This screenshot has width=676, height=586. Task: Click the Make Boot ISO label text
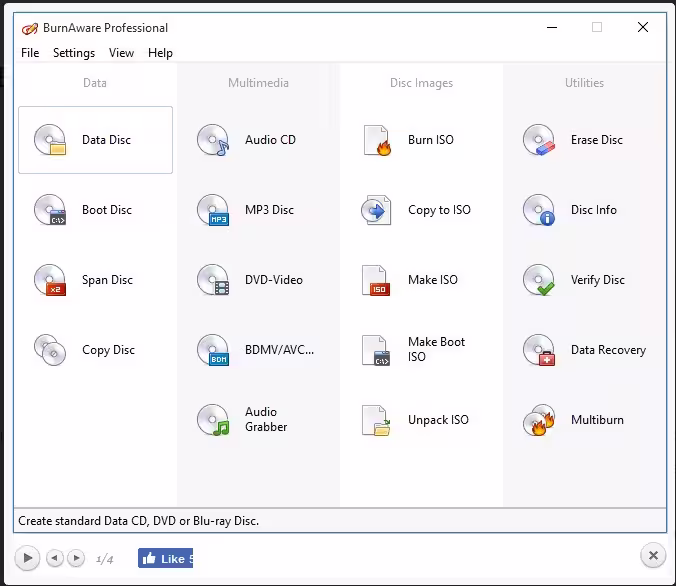pos(436,349)
